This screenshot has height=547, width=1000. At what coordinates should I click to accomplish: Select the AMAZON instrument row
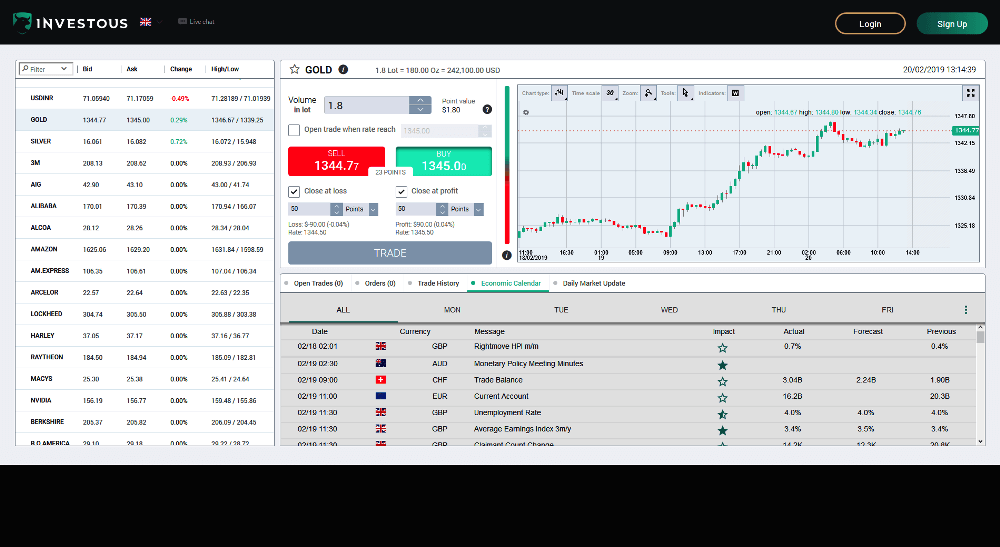click(145, 249)
